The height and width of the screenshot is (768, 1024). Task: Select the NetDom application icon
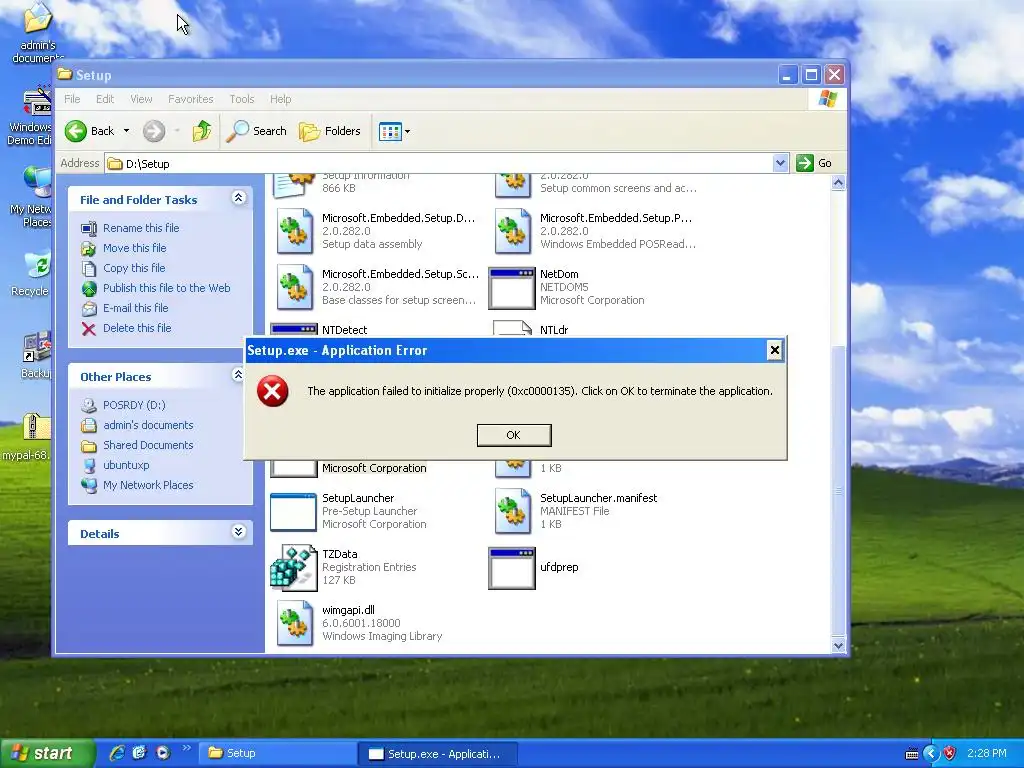tap(512, 287)
